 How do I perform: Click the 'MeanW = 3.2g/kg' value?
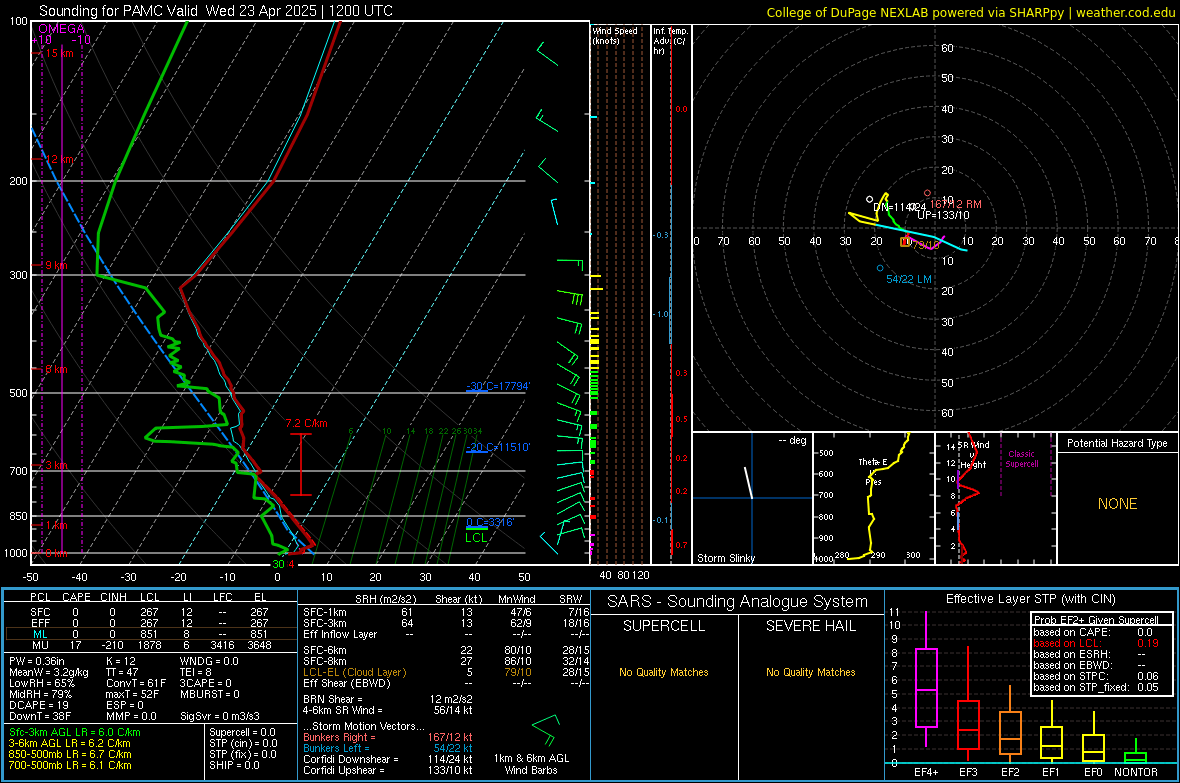49,672
